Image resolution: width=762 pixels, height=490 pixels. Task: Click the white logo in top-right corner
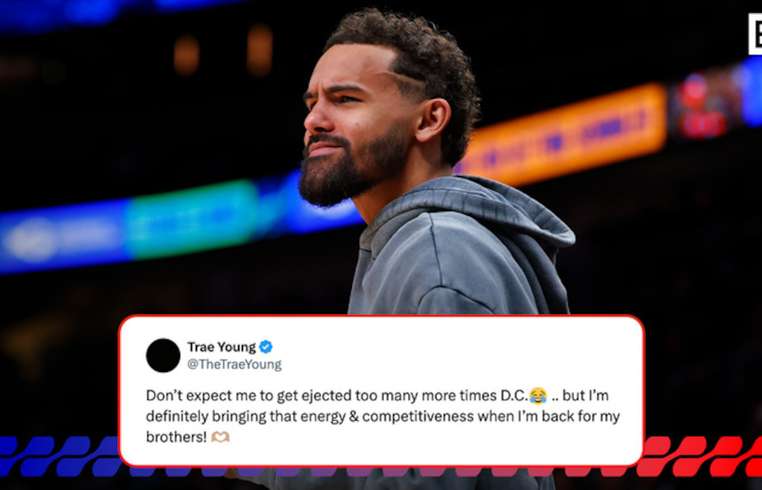coord(755,34)
